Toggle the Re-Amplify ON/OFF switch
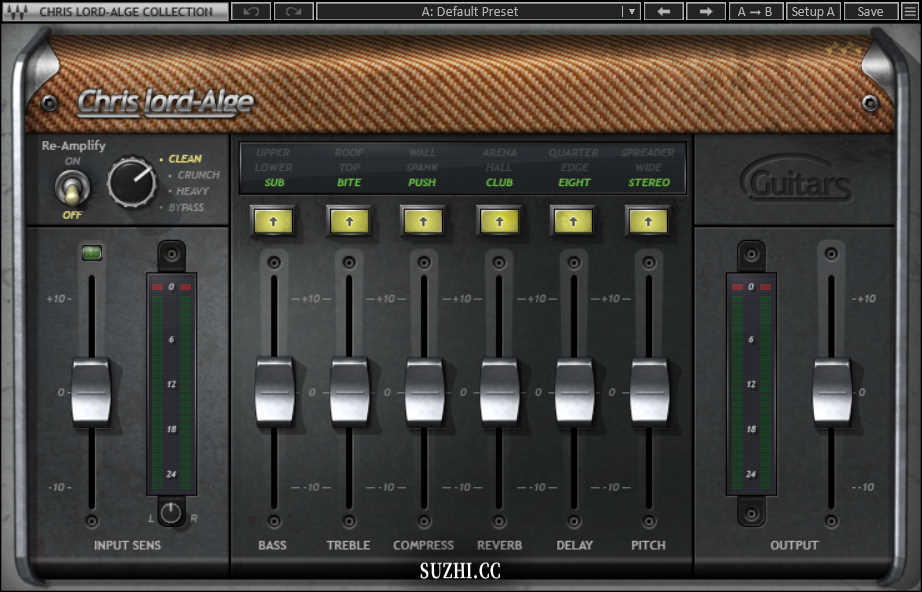This screenshot has height=592, width=922. point(73,186)
